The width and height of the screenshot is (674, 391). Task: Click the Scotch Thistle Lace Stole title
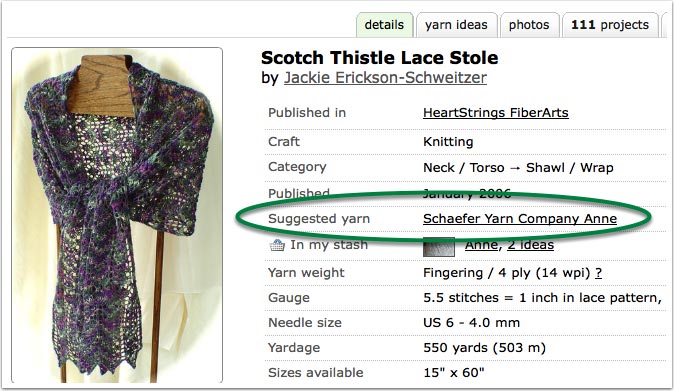tap(380, 58)
